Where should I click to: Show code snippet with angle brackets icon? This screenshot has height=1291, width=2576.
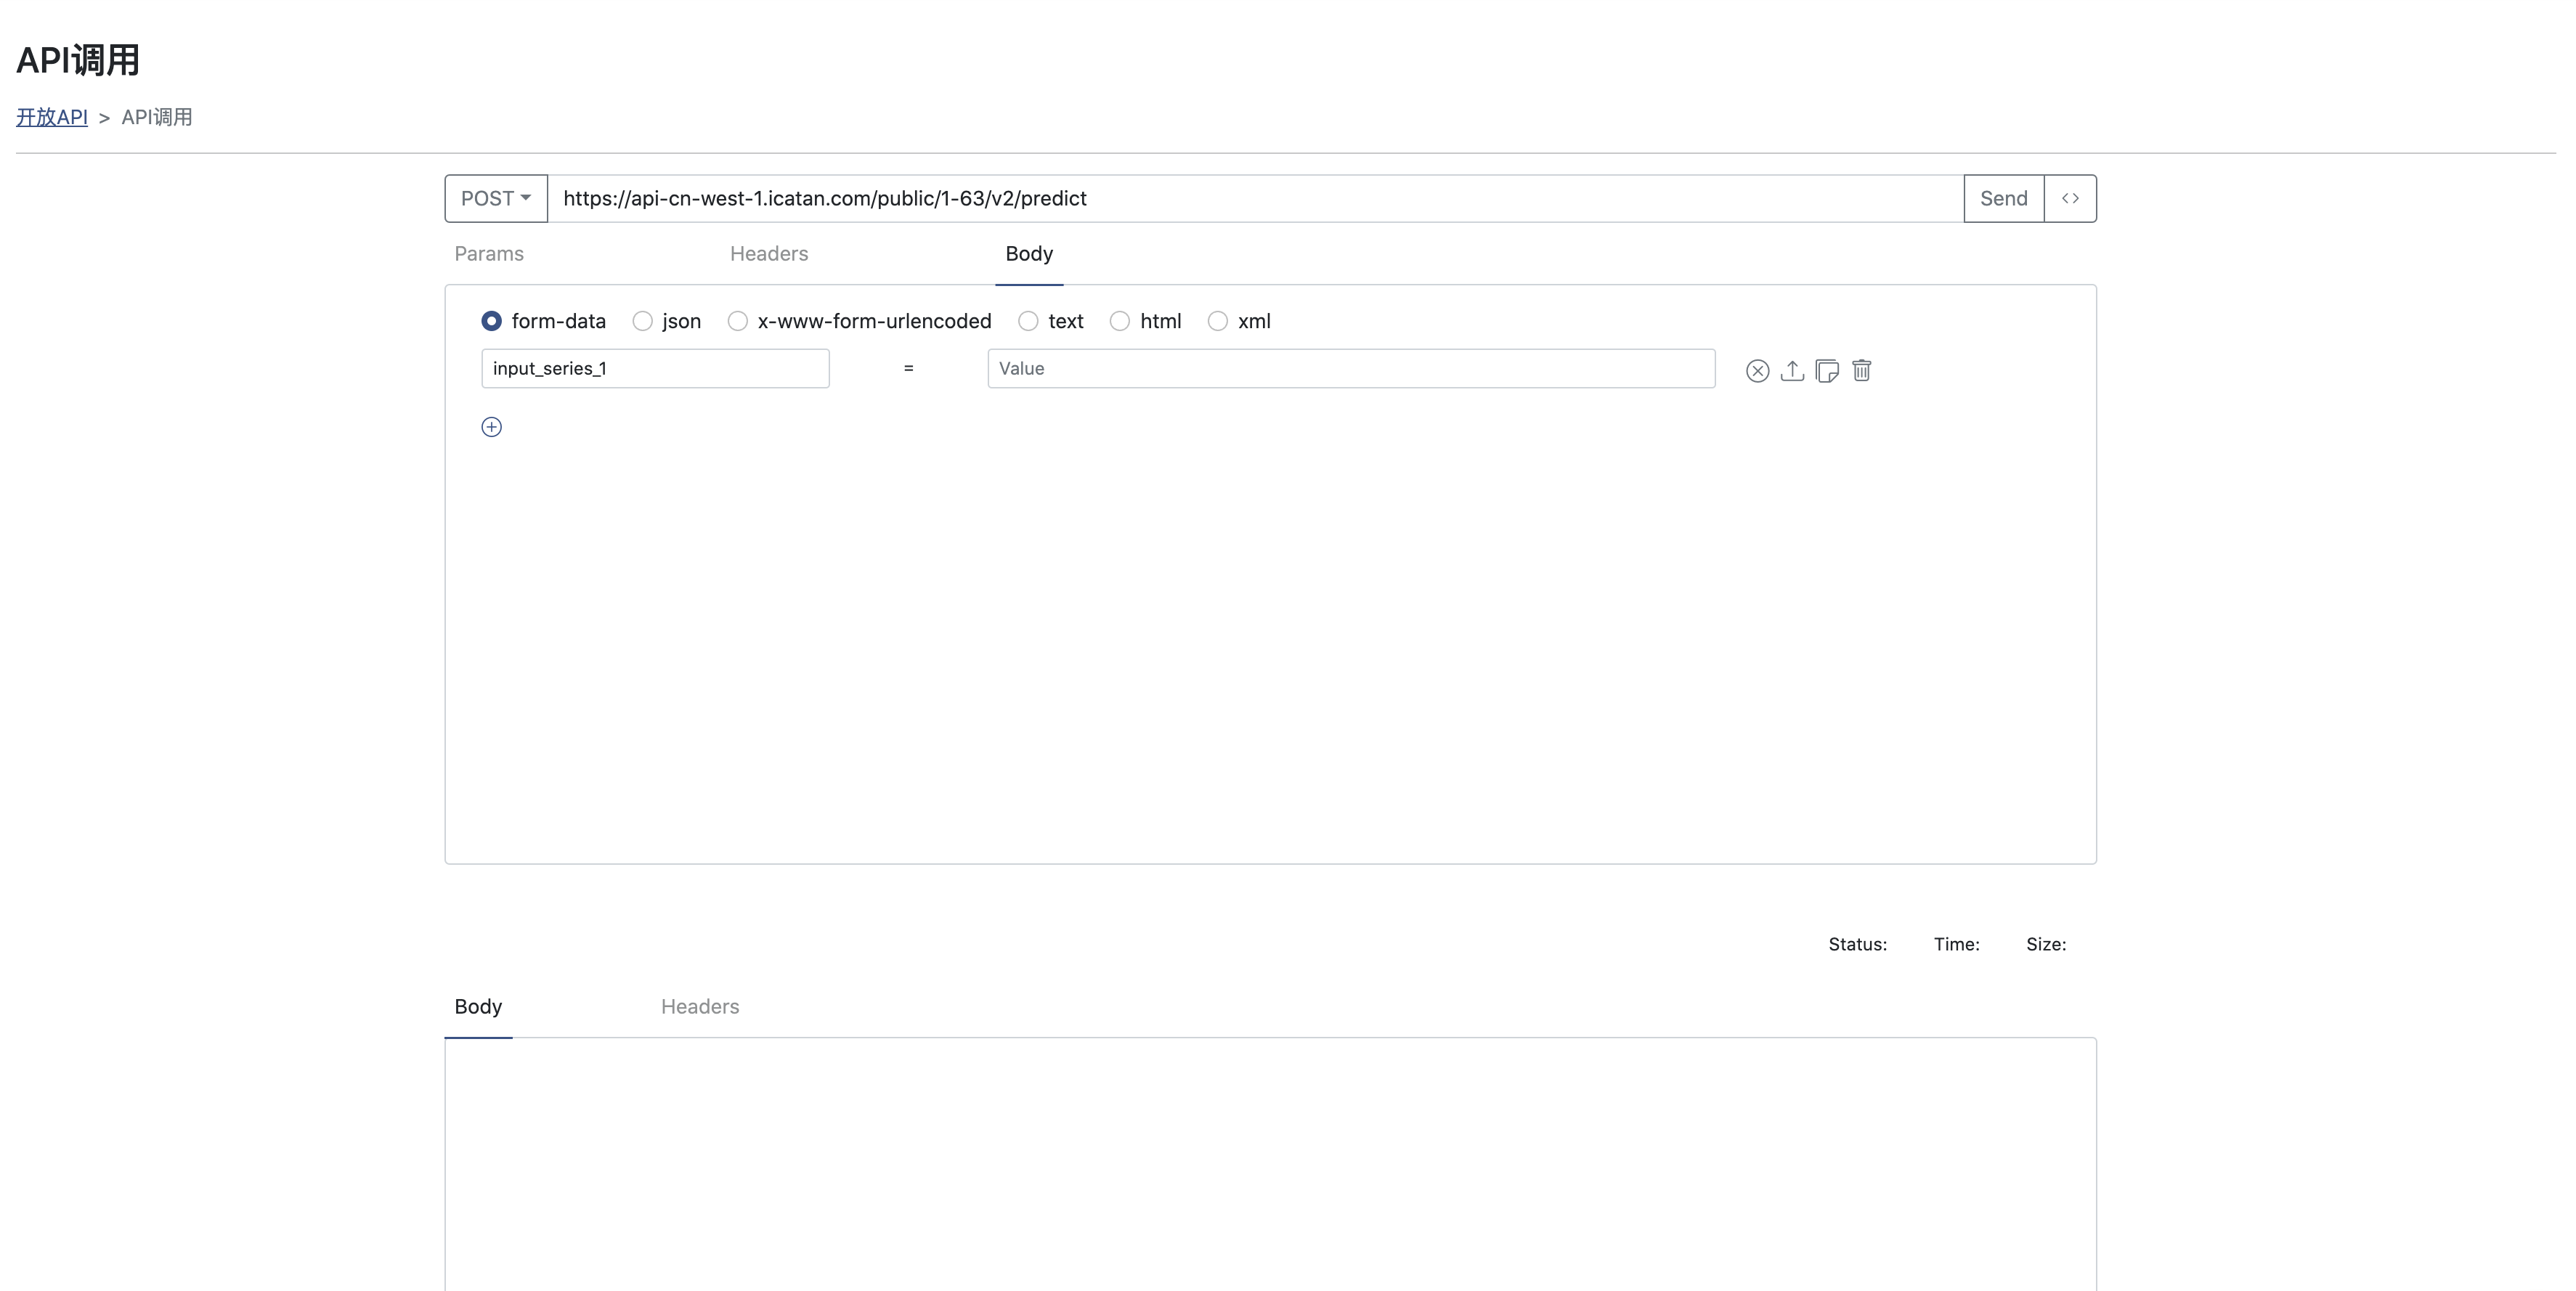[x=2070, y=198]
